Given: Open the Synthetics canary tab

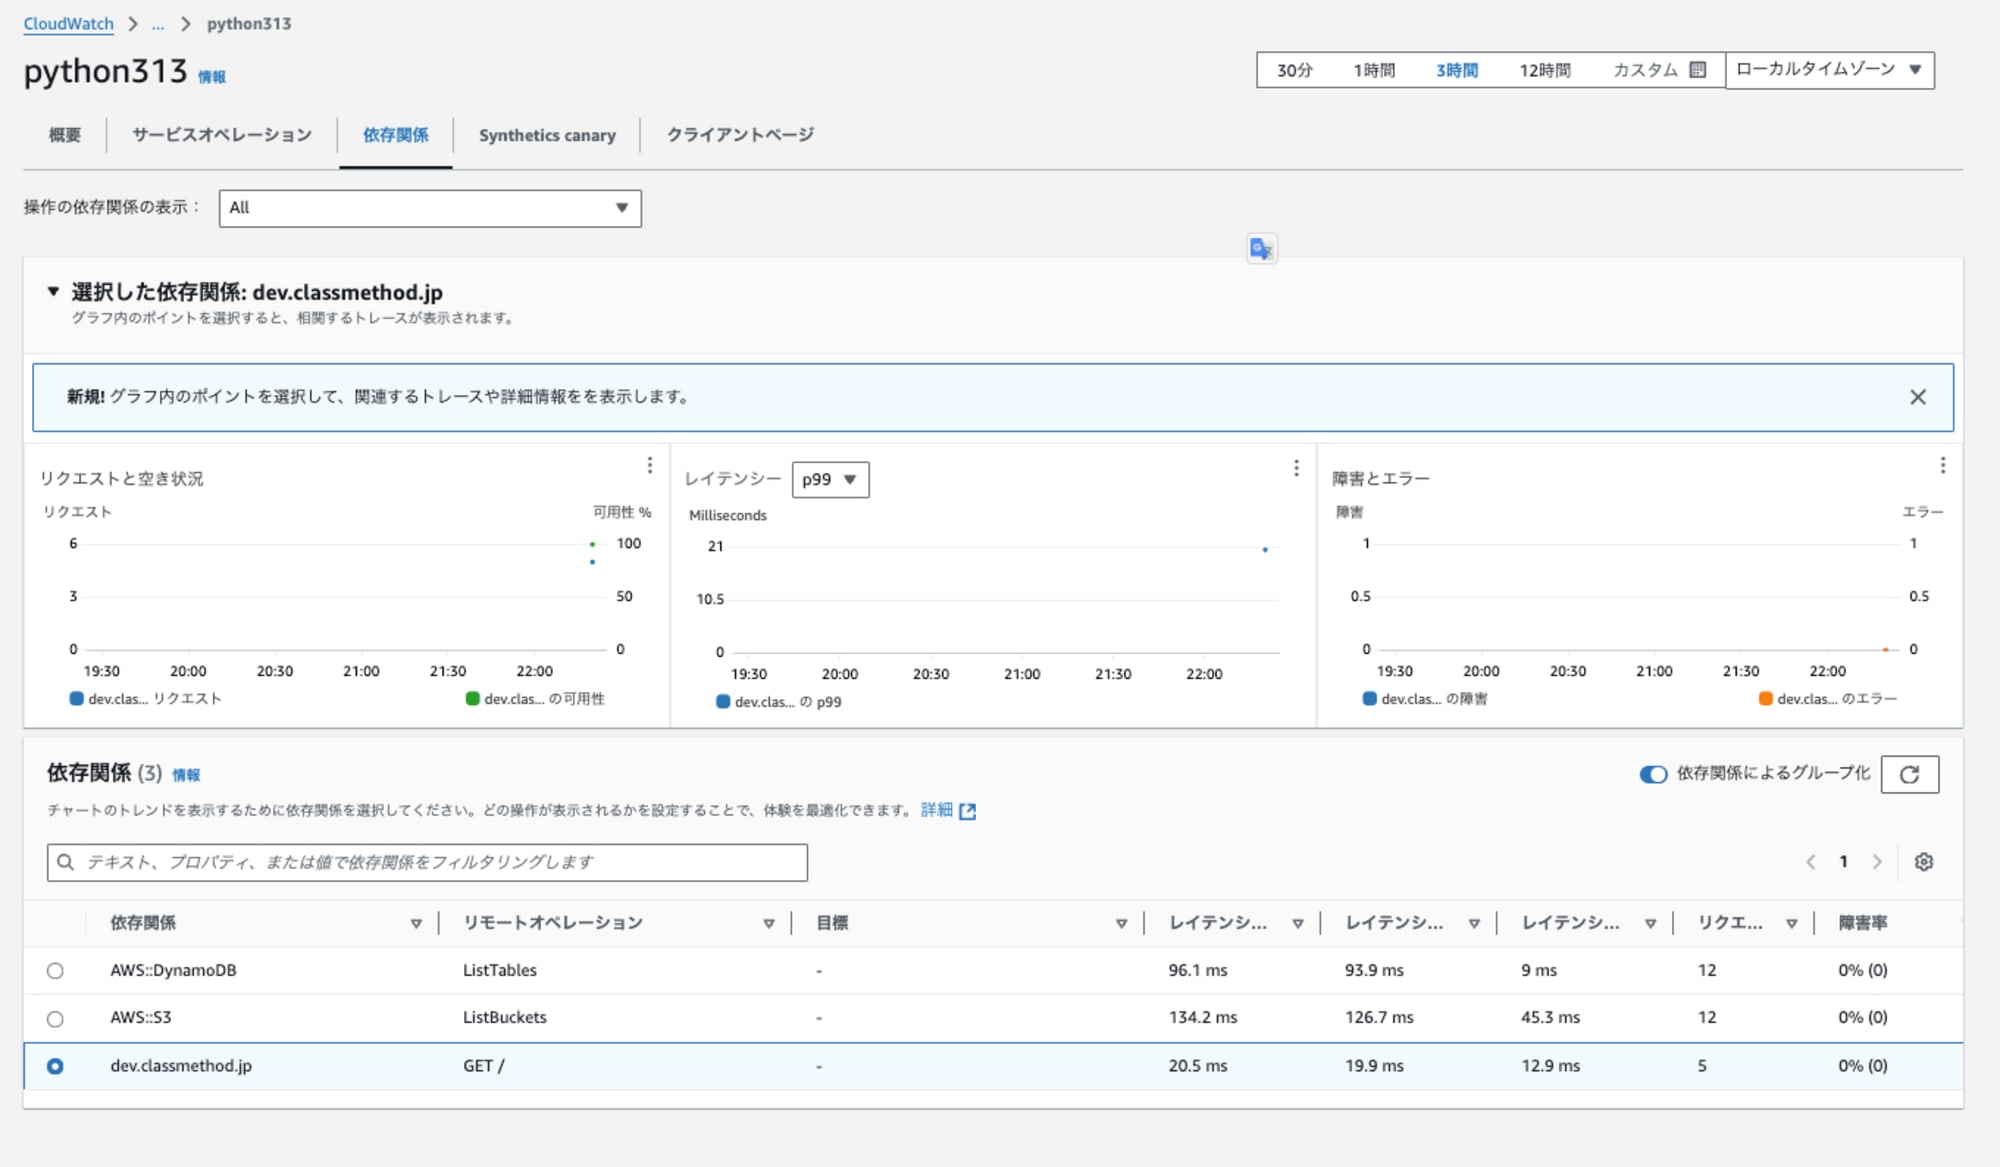Looking at the screenshot, I should [547, 135].
